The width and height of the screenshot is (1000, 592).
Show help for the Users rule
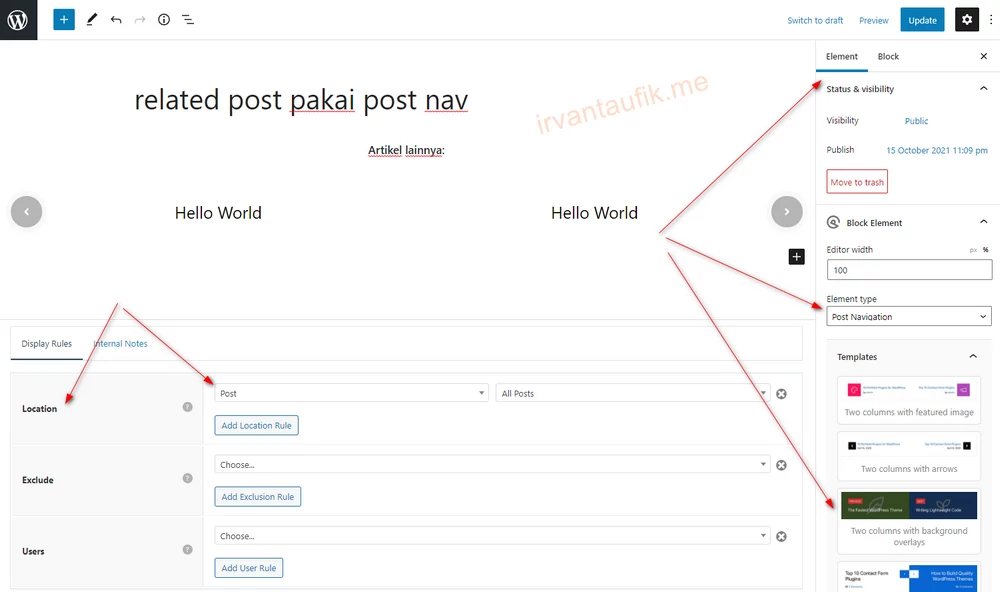[x=188, y=549]
